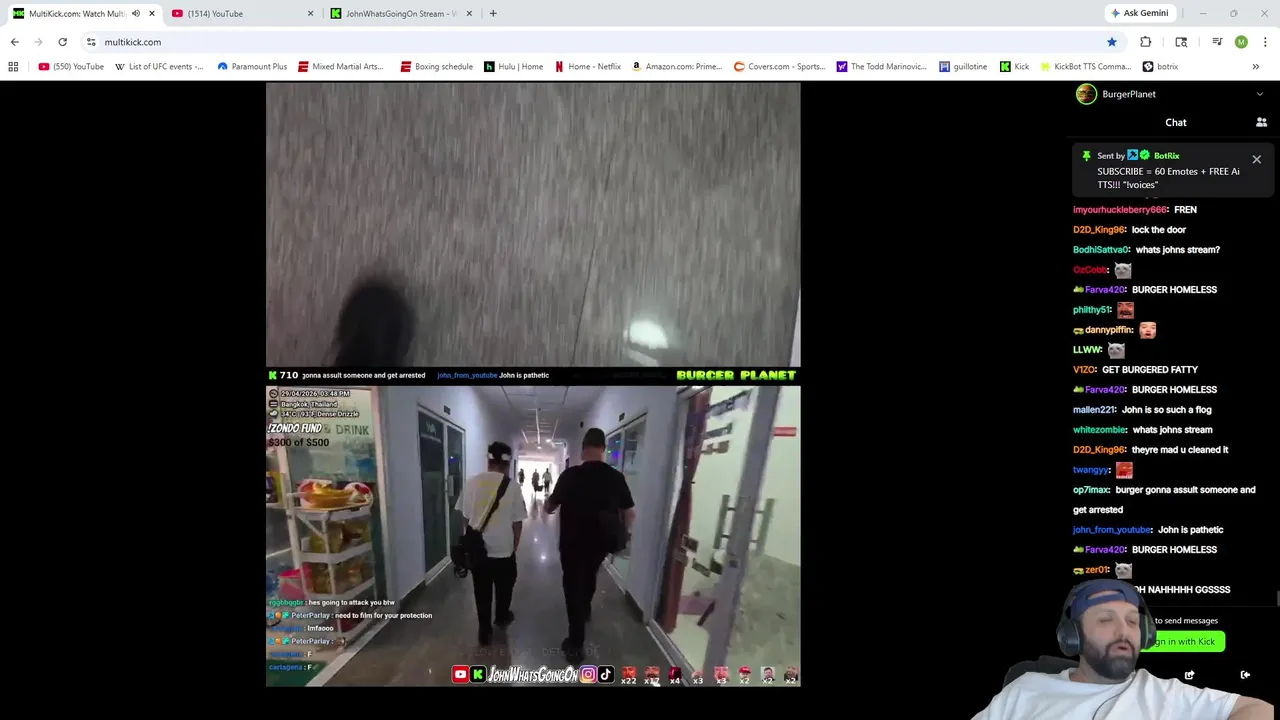
Task: Open the Hulu | Home bookmark
Action: [514, 67]
